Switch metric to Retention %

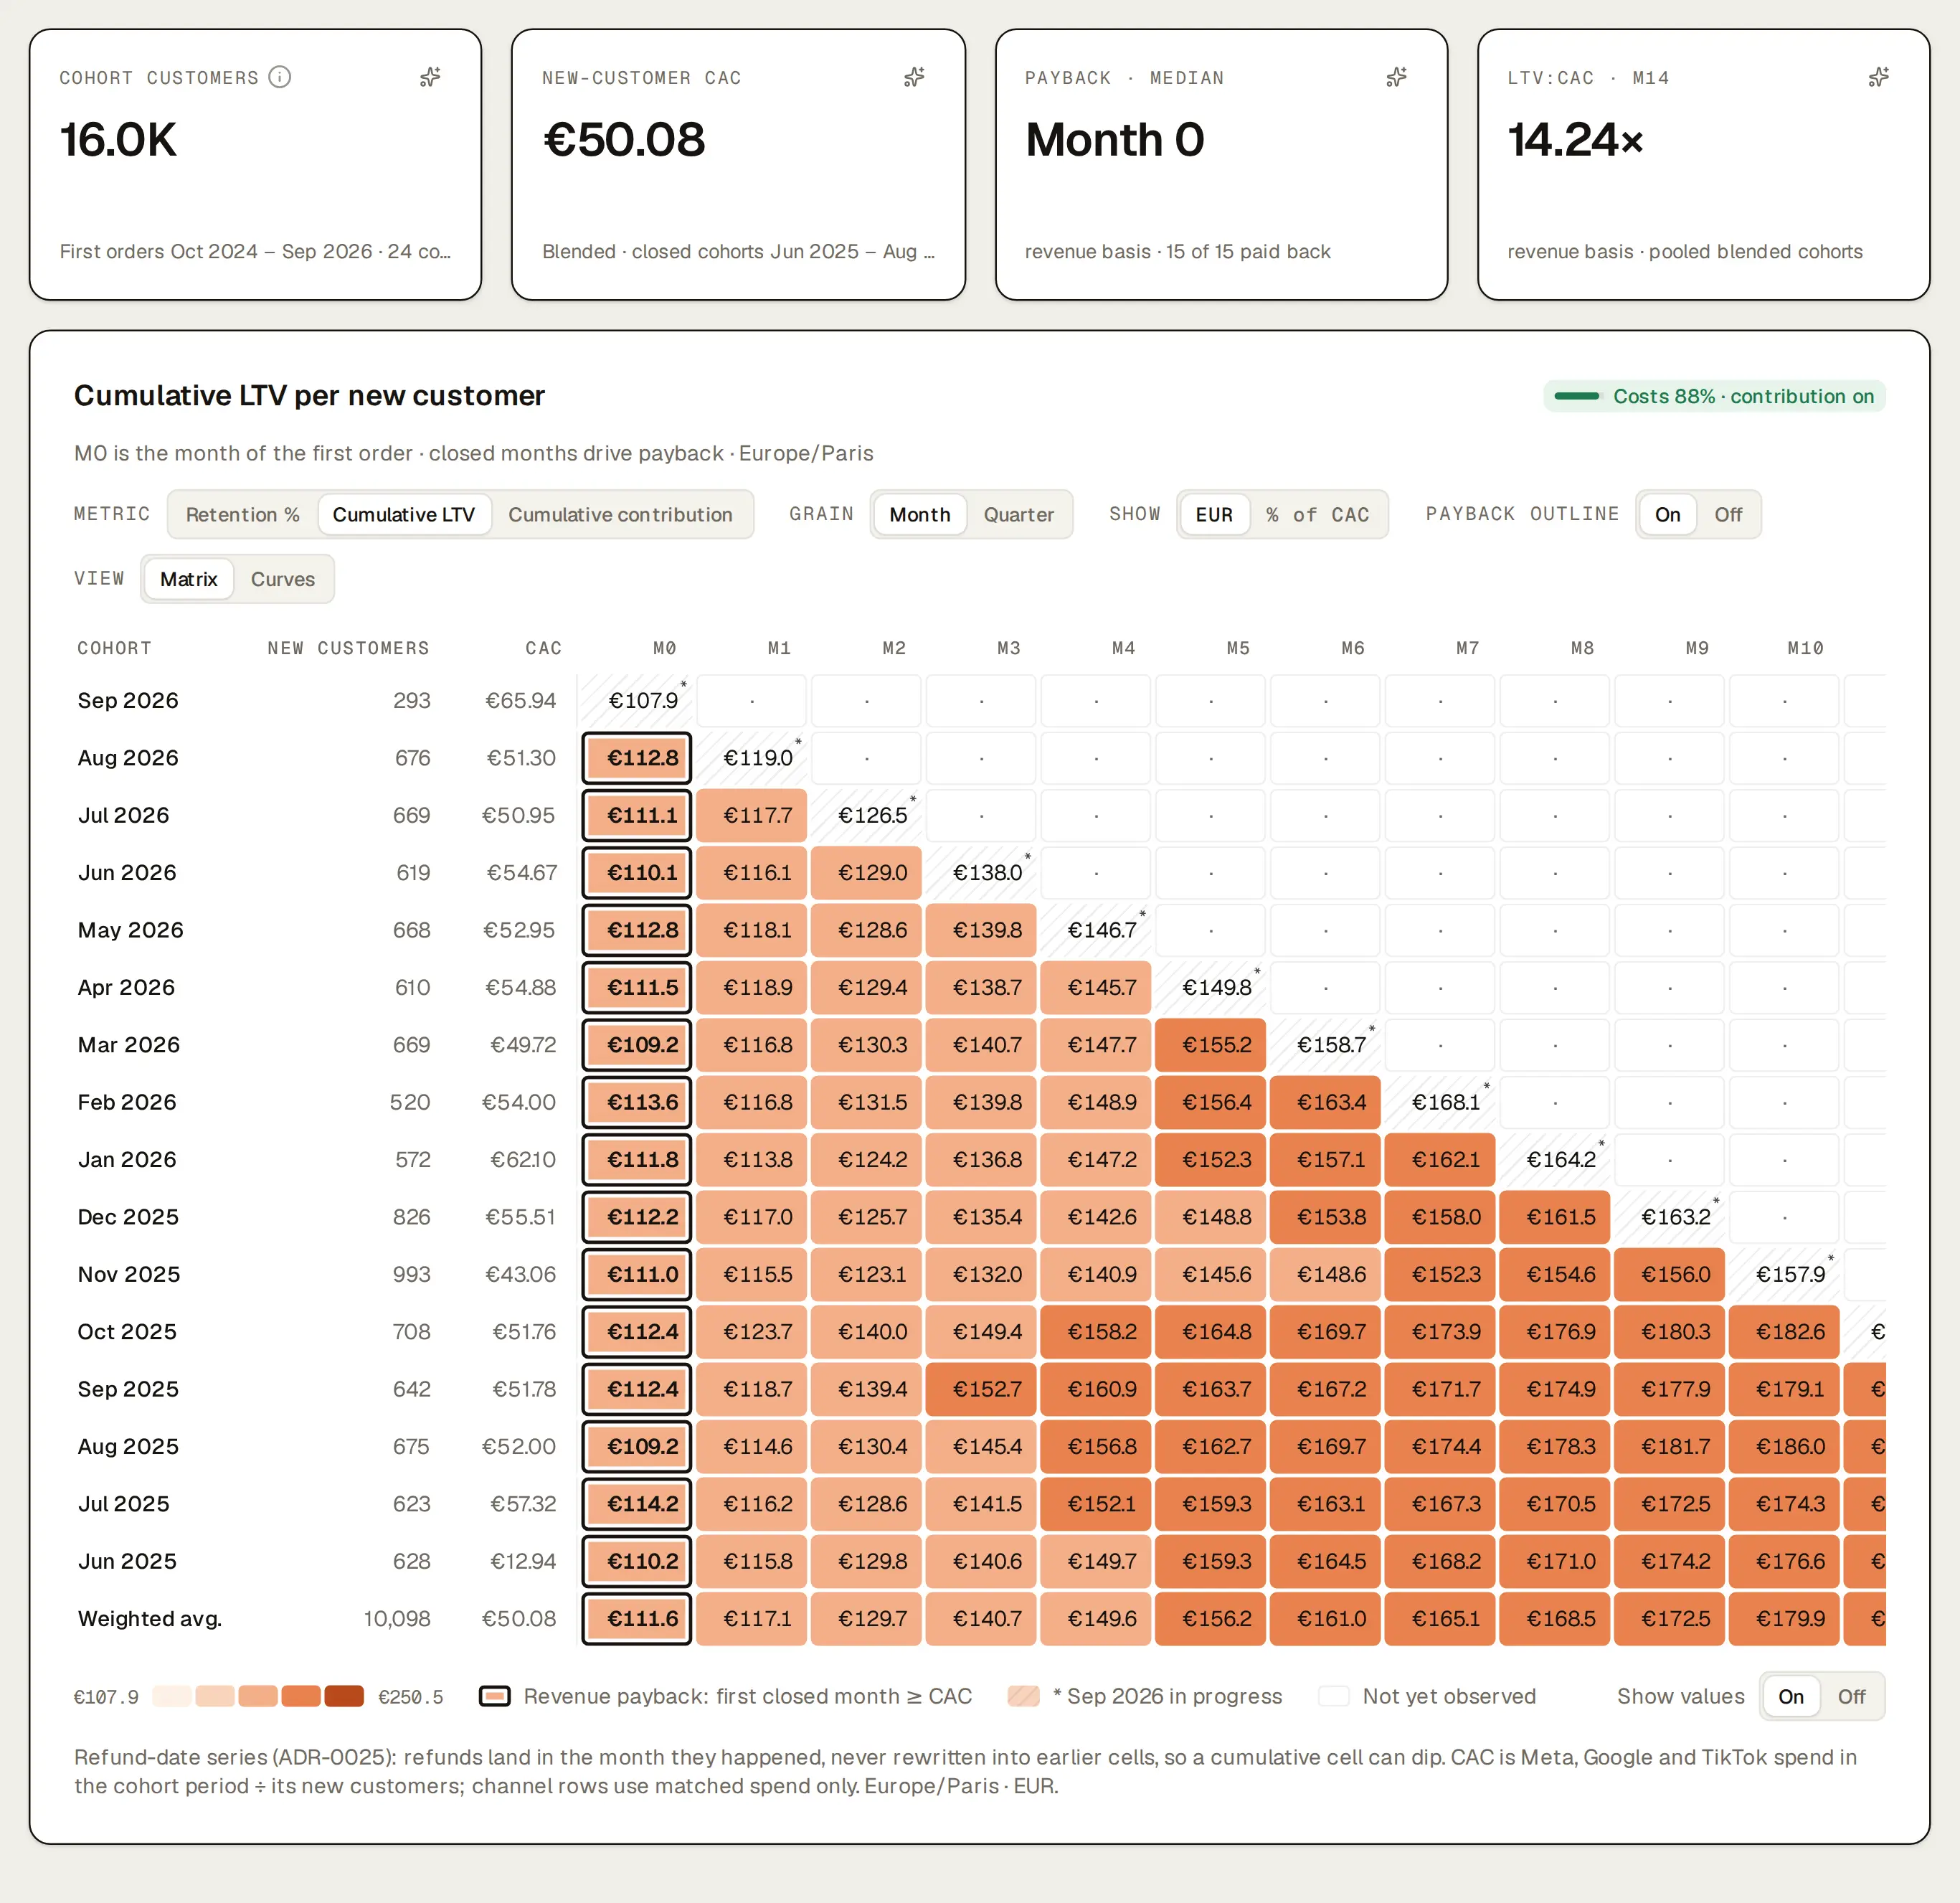tap(243, 514)
